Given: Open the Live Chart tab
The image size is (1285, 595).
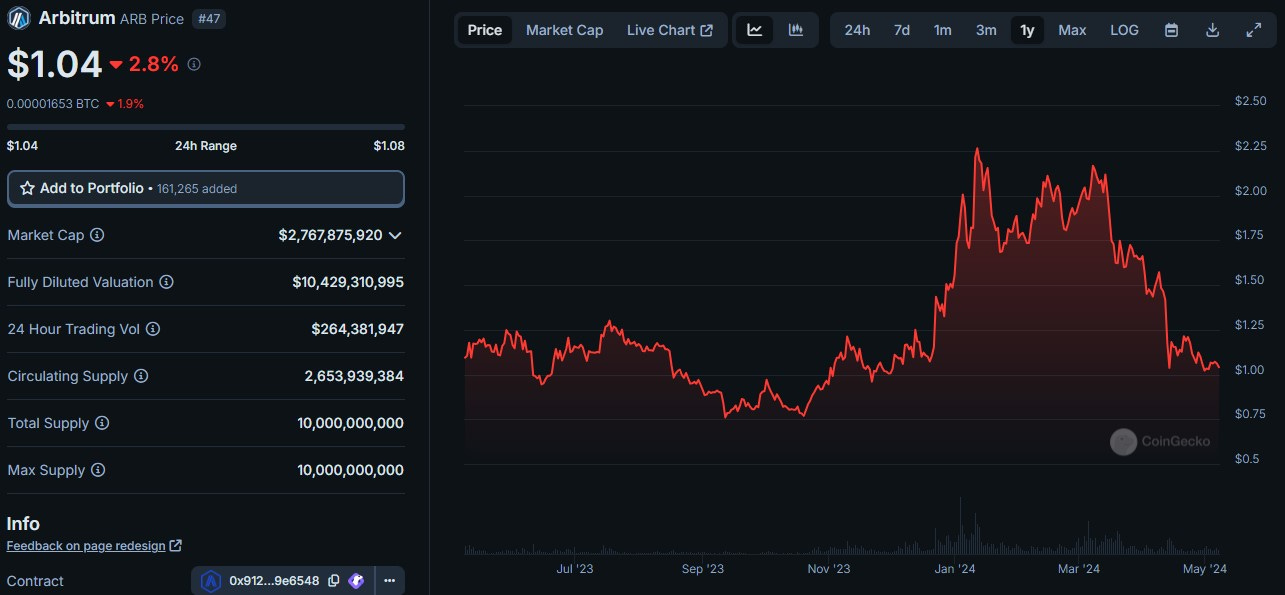Looking at the screenshot, I should 670,30.
